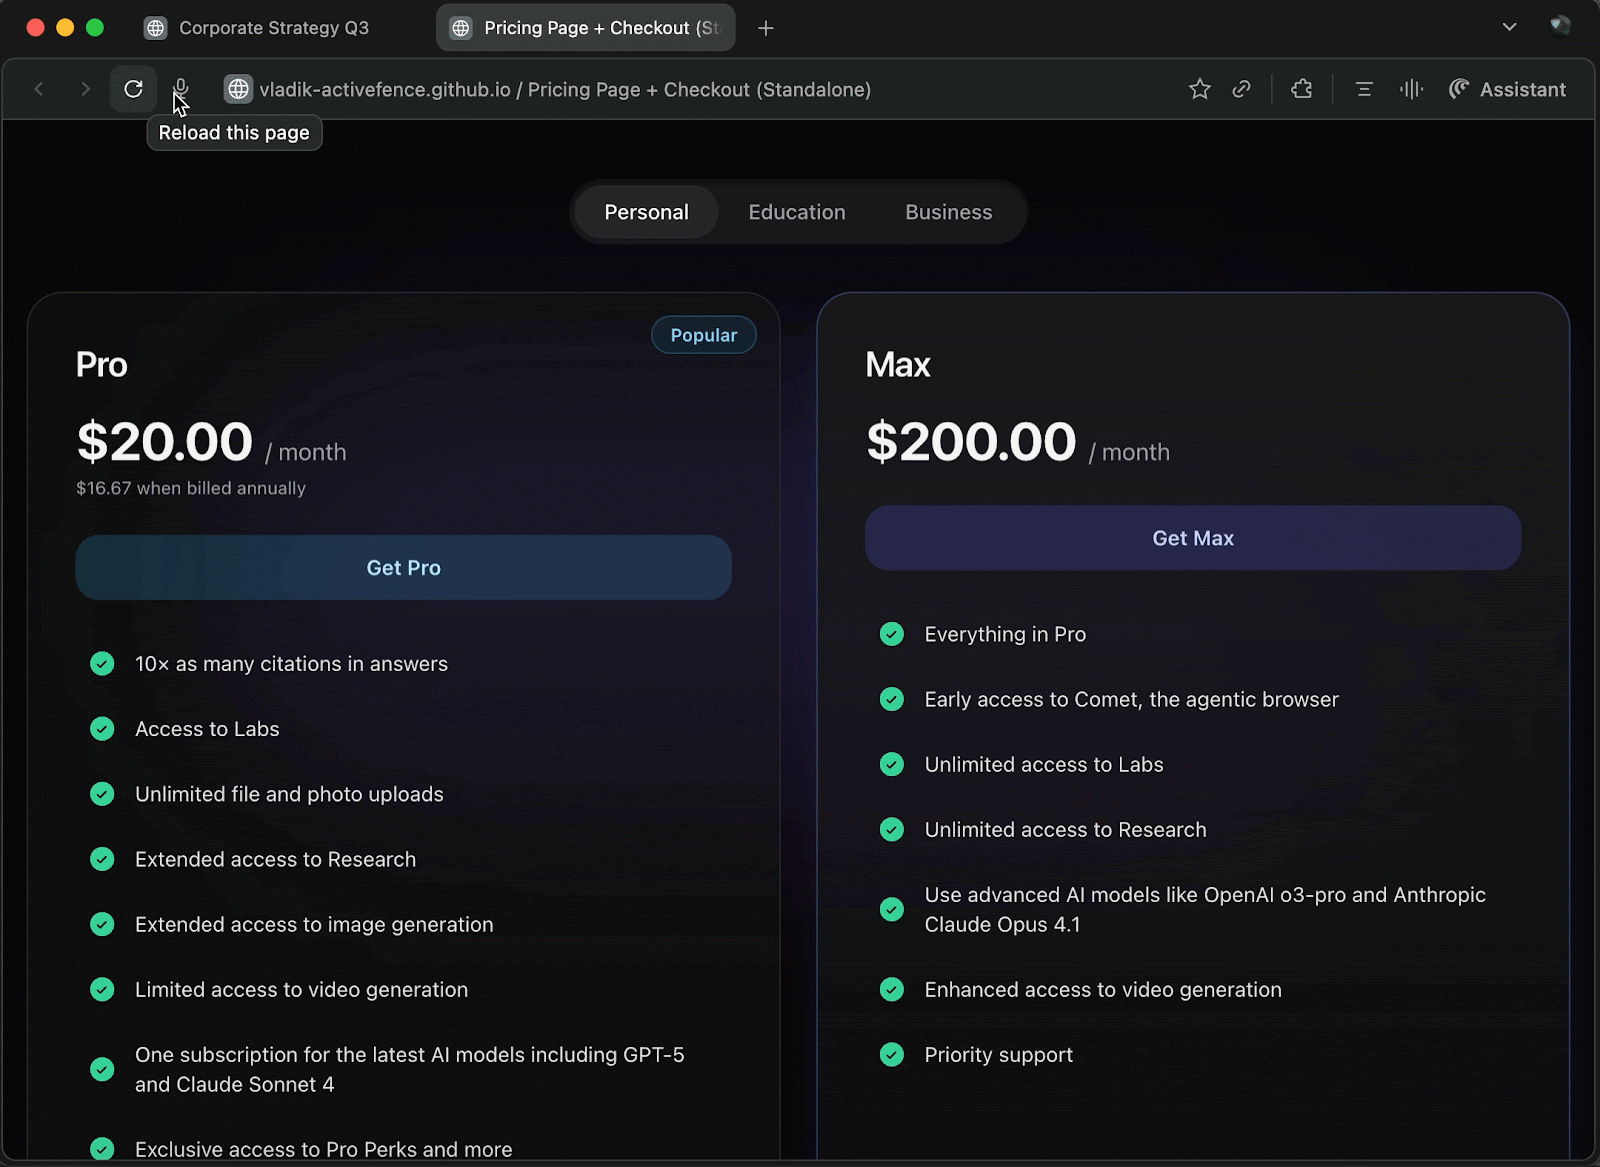Select the Business plan toggle
This screenshot has height=1167, width=1600.
(x=948, y=212)
